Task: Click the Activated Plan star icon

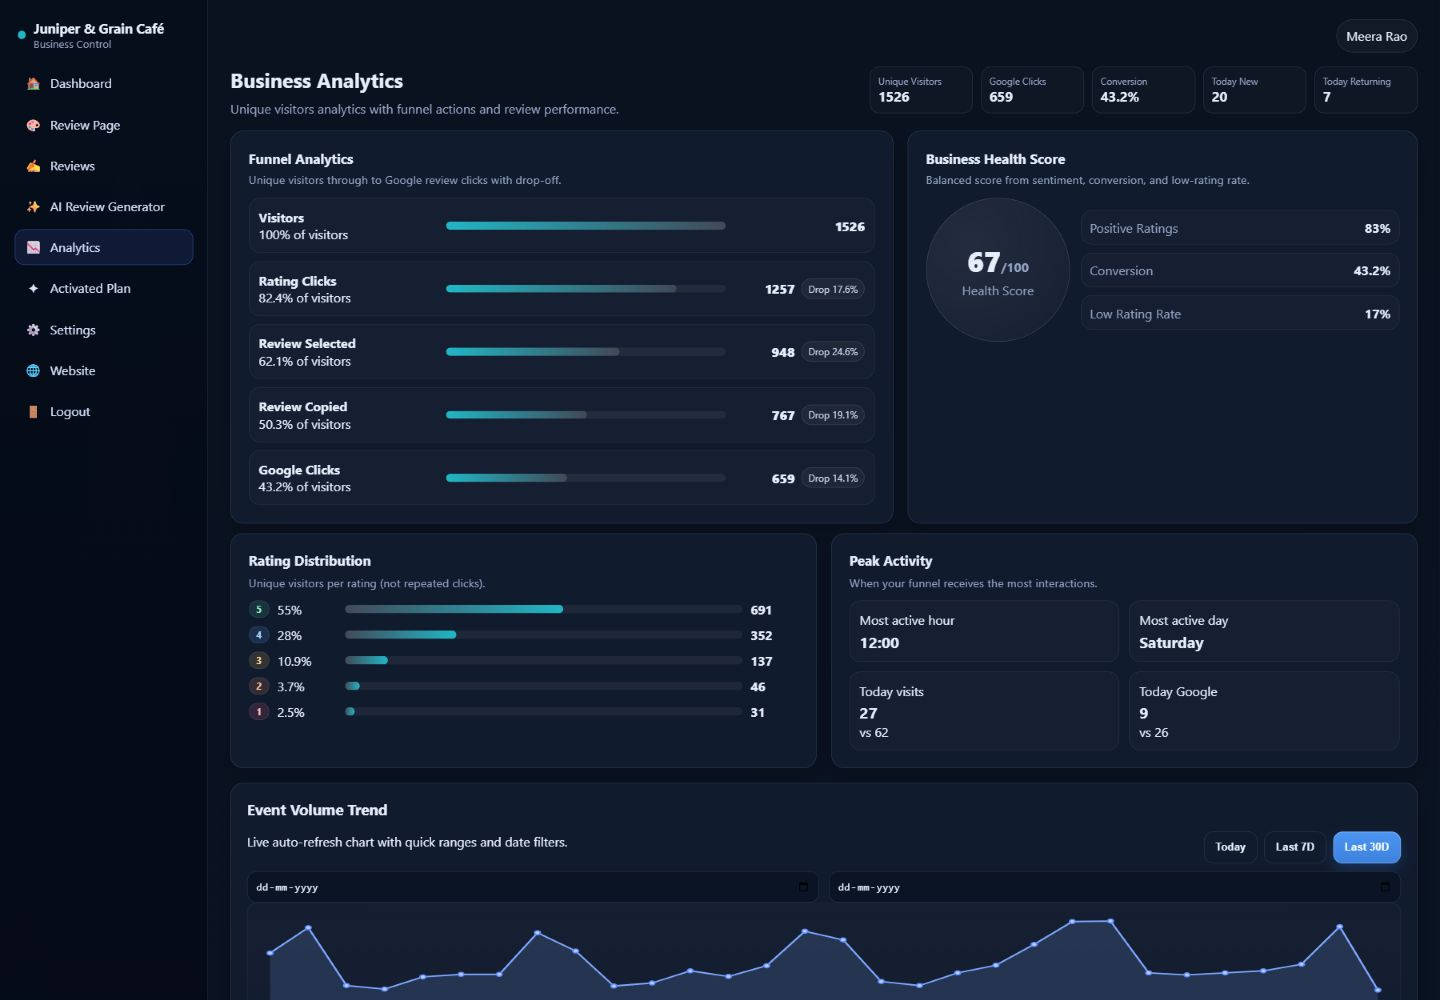Action: 33,289
